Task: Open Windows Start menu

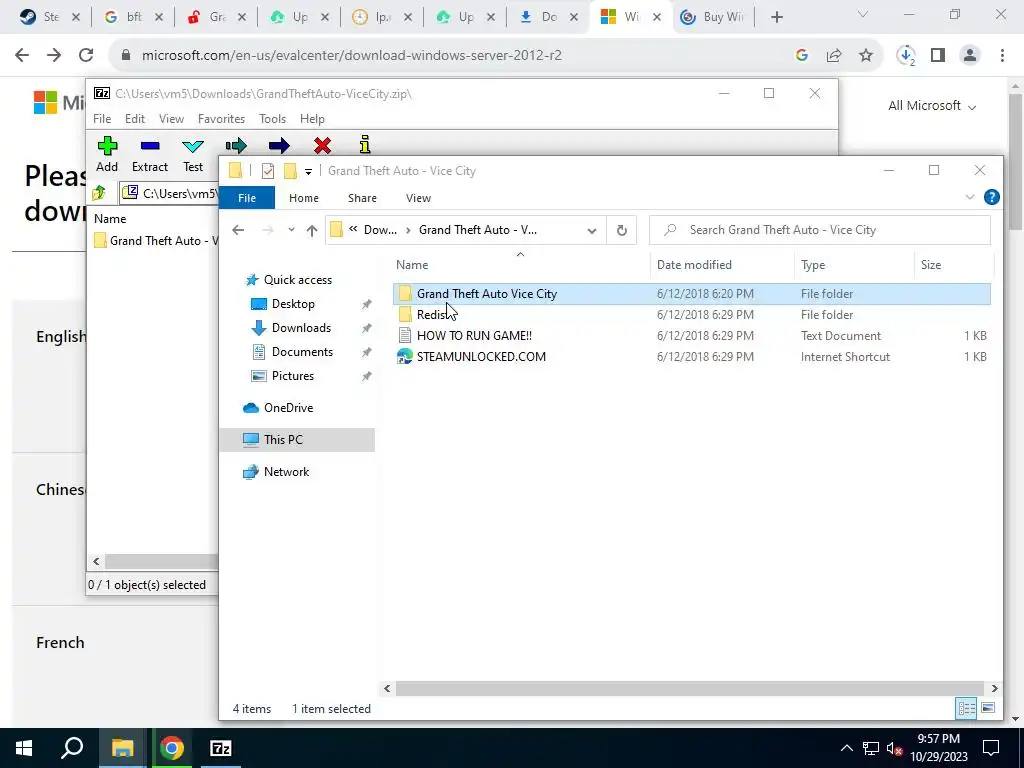Action: point(24,748)
